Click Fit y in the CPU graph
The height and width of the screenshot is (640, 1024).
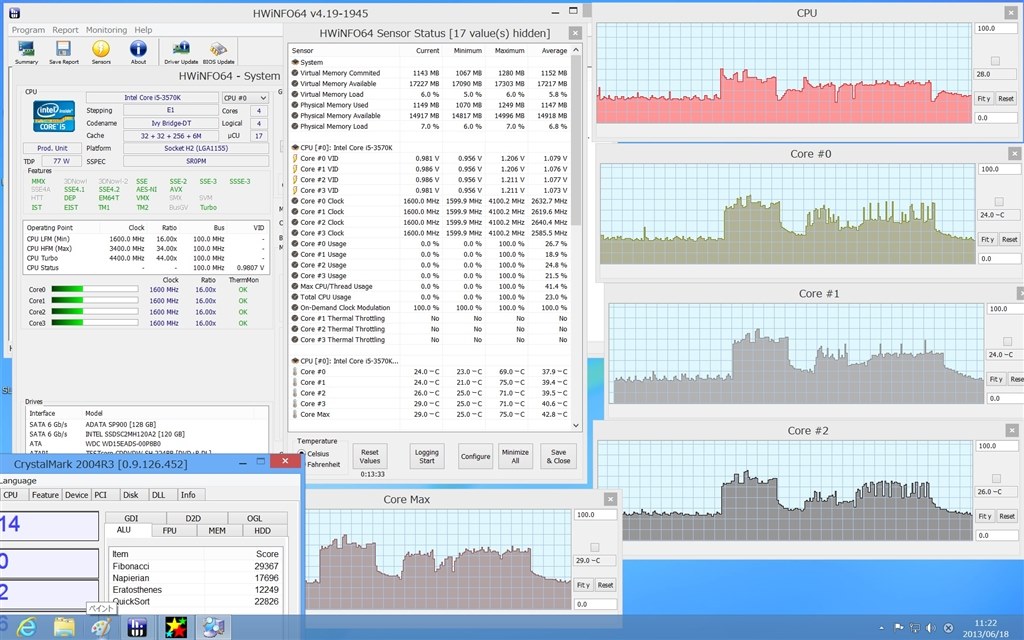[984, 99]
